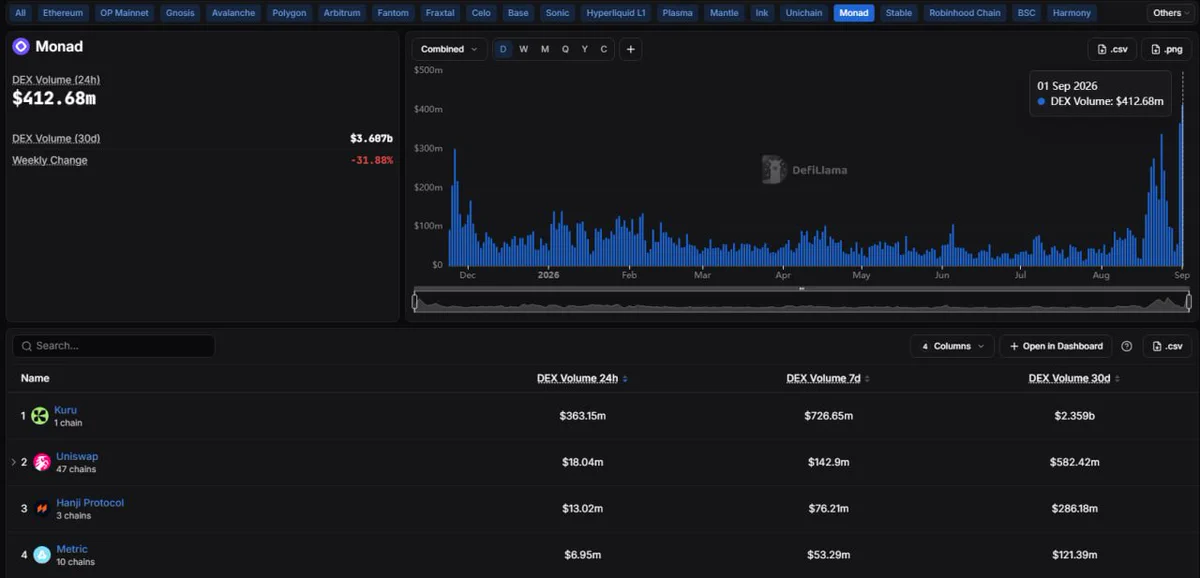Switch chart to Monthly (M) interval
Image resolution: width=1200 pixels, height=578 pixels.
[545, 49]
